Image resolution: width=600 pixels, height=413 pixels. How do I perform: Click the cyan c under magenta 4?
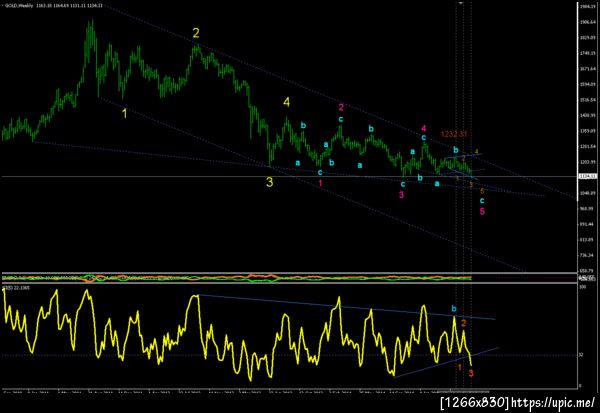point(424,138)
